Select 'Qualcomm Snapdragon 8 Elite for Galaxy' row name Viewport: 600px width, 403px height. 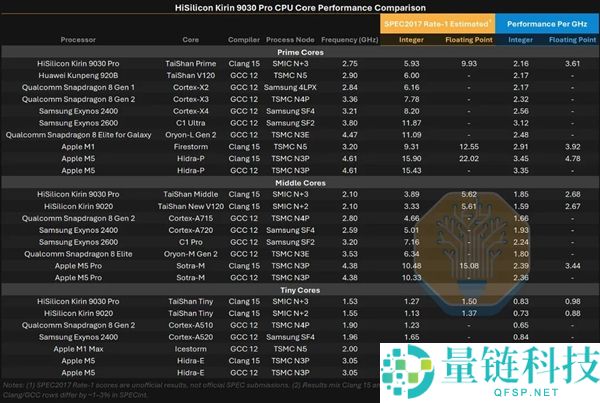[78, 135]
